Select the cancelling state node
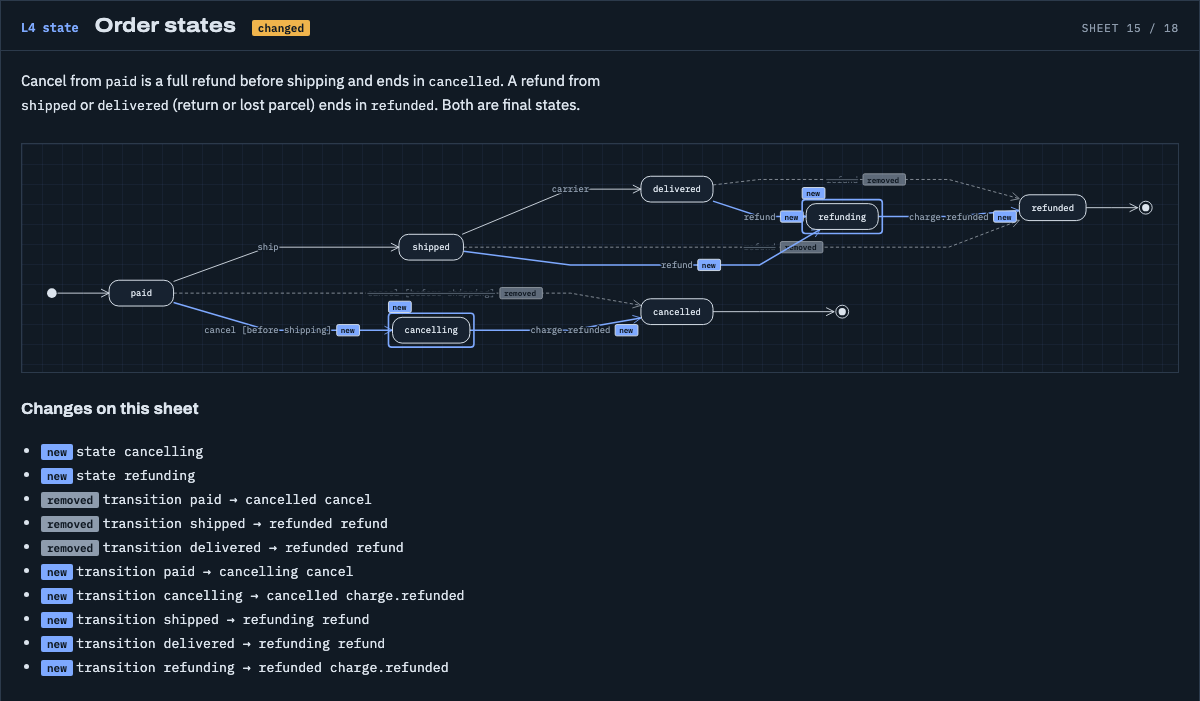This screenshot has height=701, width=1200. (x=431, y=330)
